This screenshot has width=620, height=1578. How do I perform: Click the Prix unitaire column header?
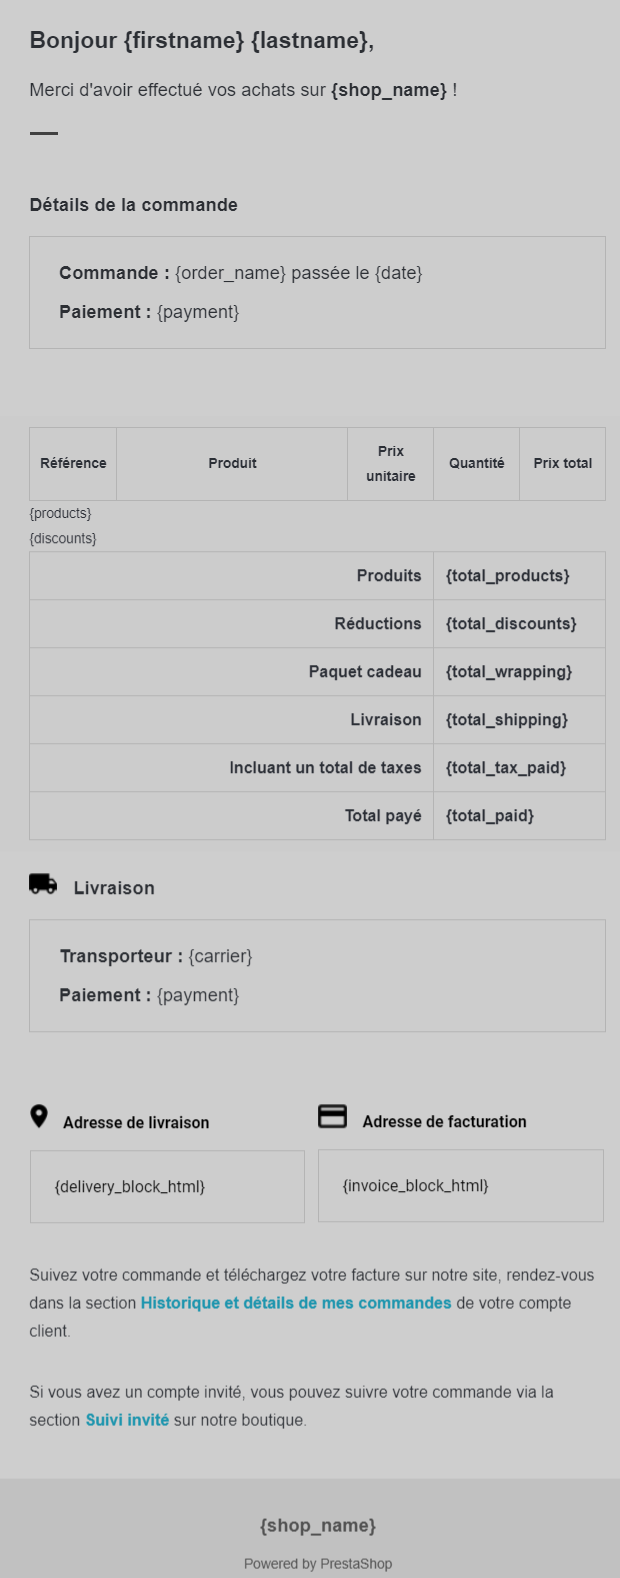coord(390,464)
